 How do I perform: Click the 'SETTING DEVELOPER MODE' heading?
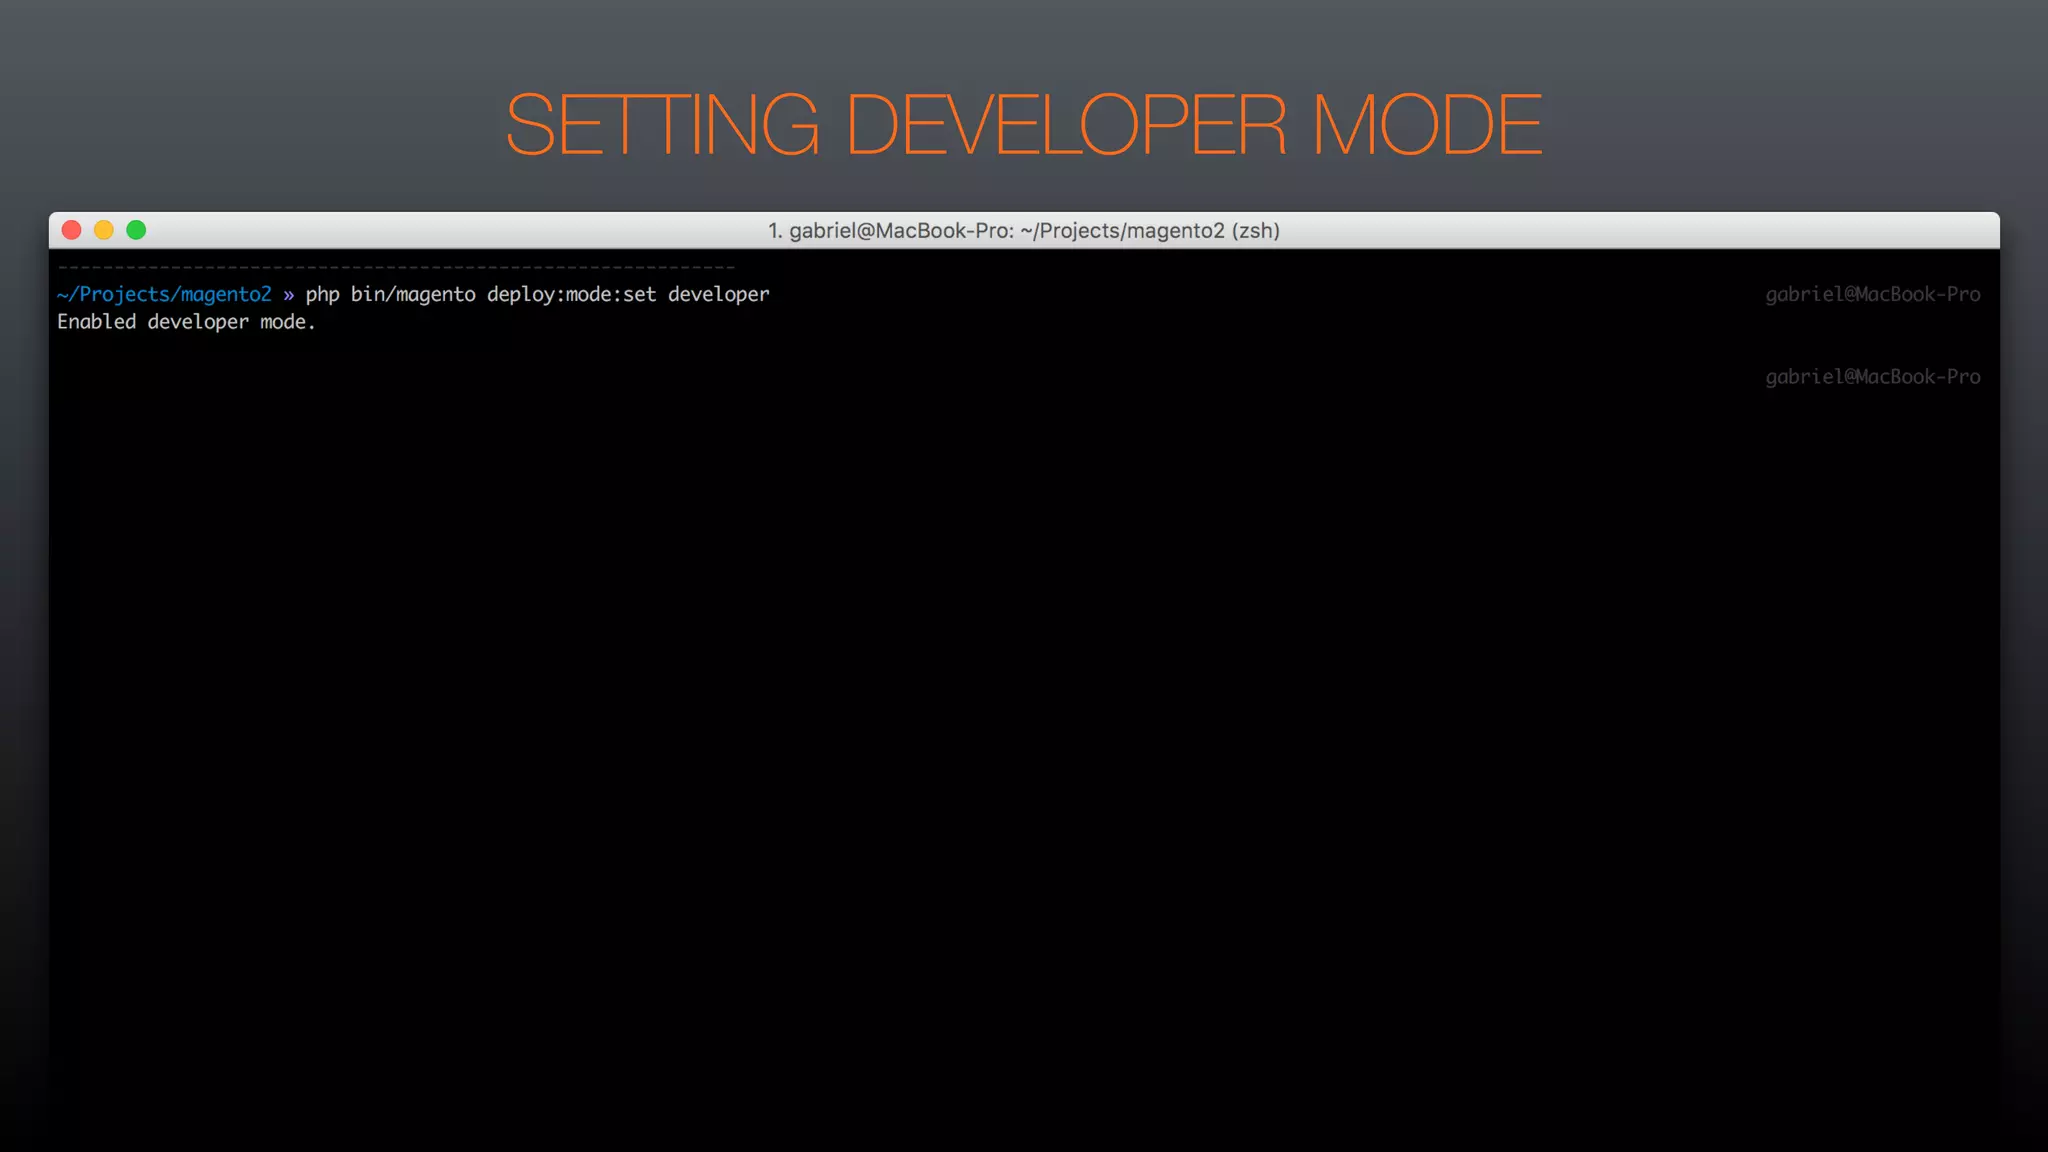tap(1024, 124)
